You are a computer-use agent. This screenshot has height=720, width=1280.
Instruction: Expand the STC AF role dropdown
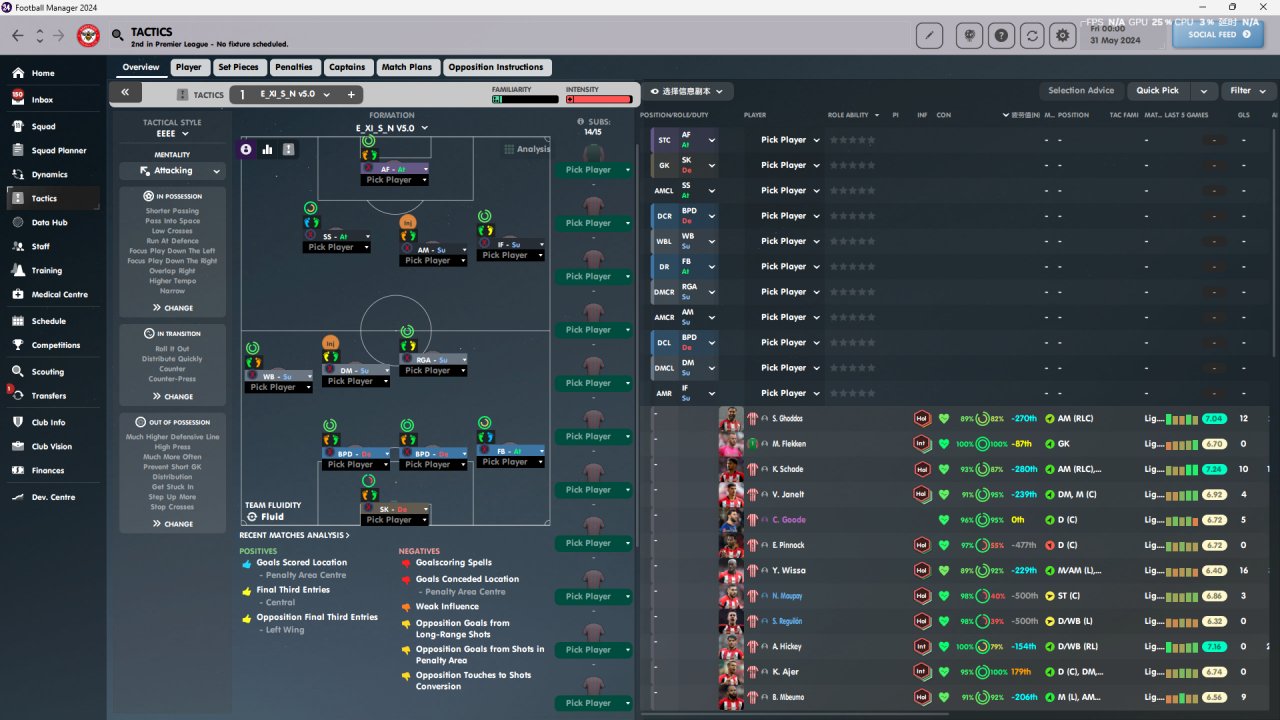[x=712, y=140]
